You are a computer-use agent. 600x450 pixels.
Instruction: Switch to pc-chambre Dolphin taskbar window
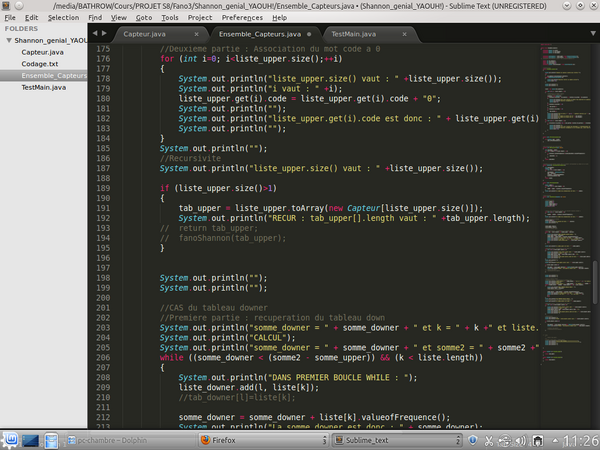coord(110,440)
